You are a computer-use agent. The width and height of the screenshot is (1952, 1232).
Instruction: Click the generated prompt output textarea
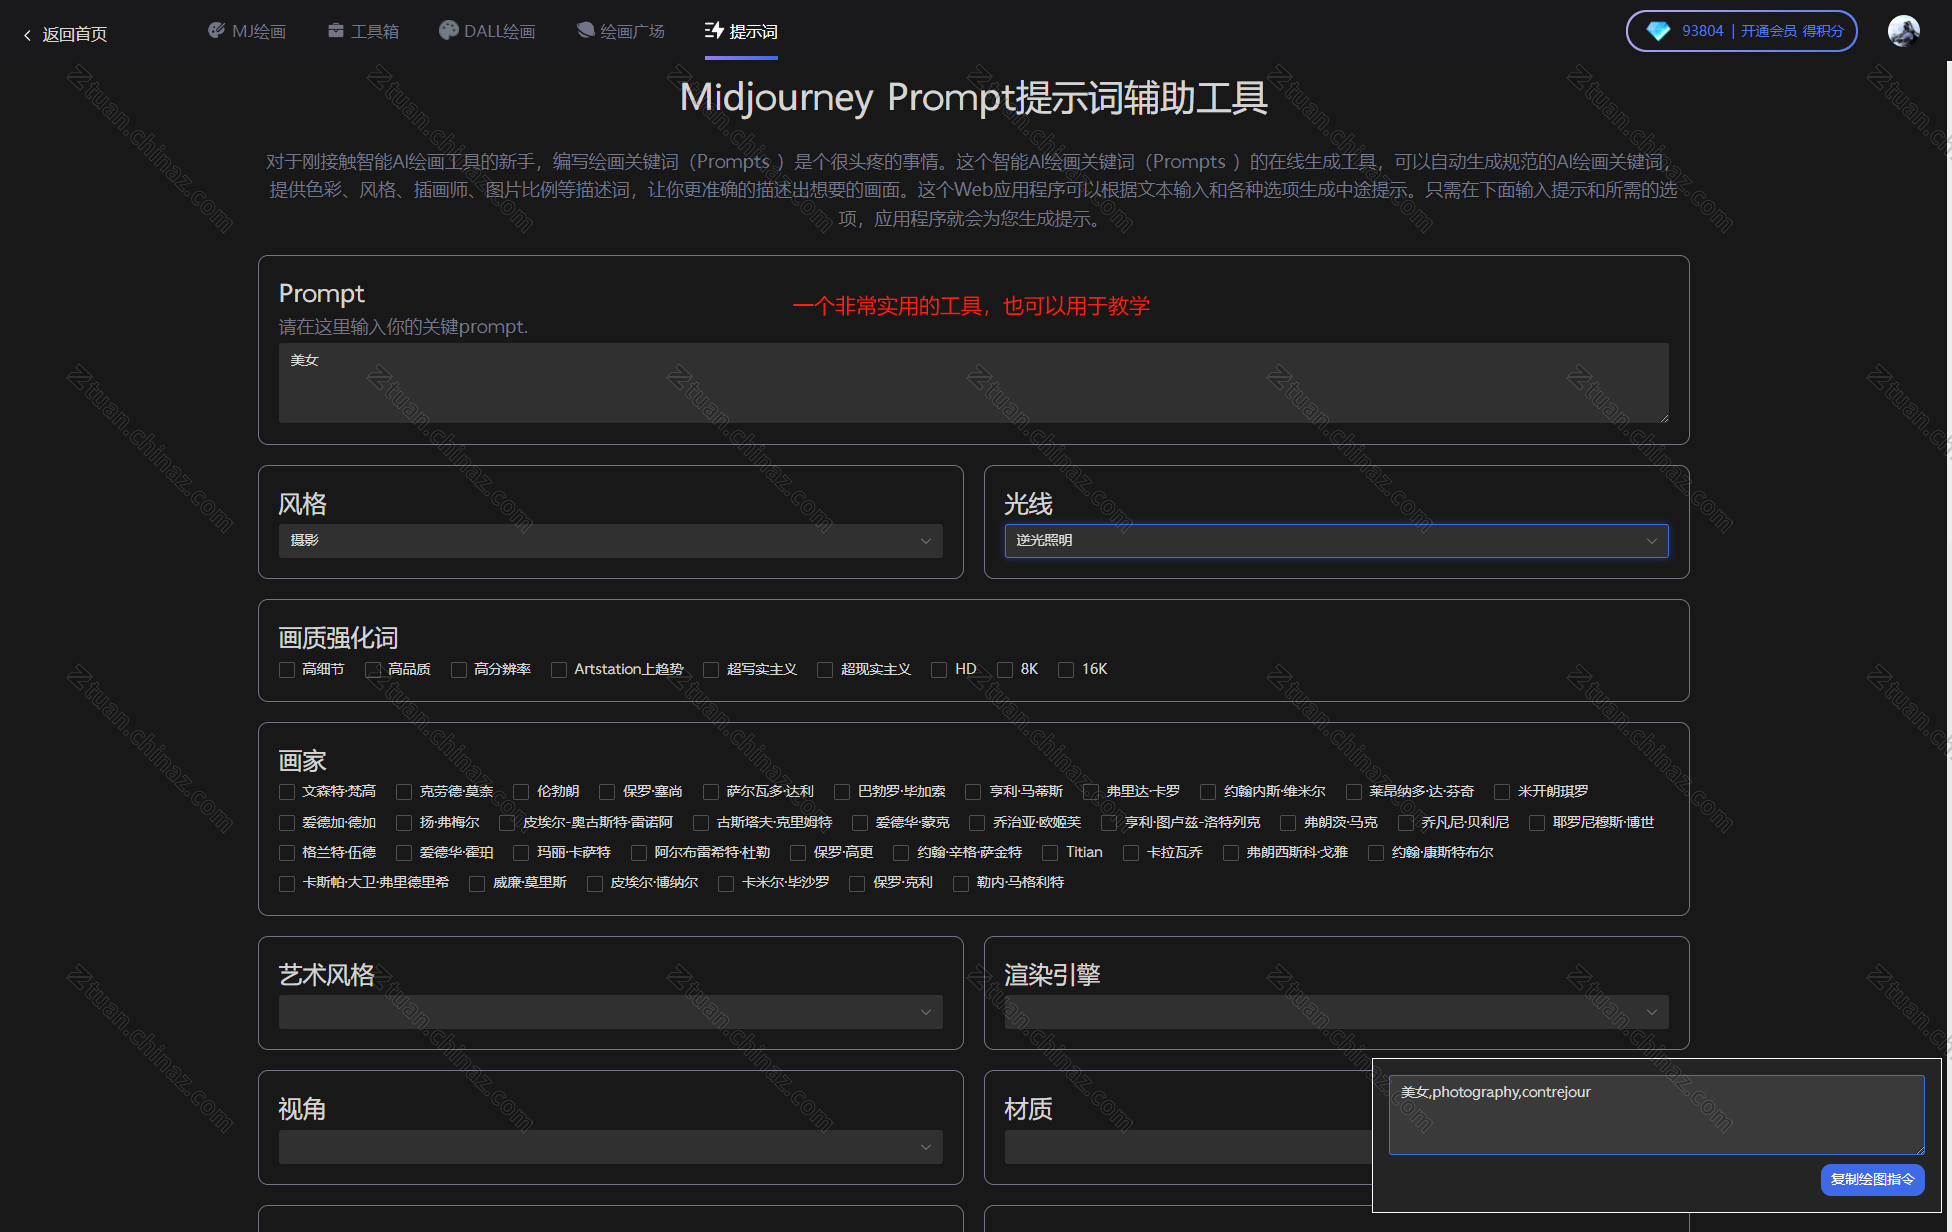coord(1656,1114)
